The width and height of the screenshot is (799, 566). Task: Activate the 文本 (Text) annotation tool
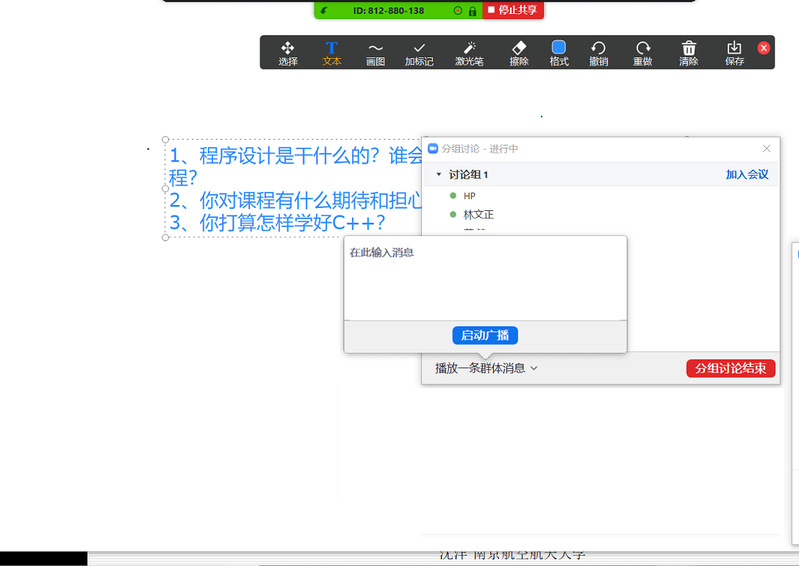tap(332, 53)
